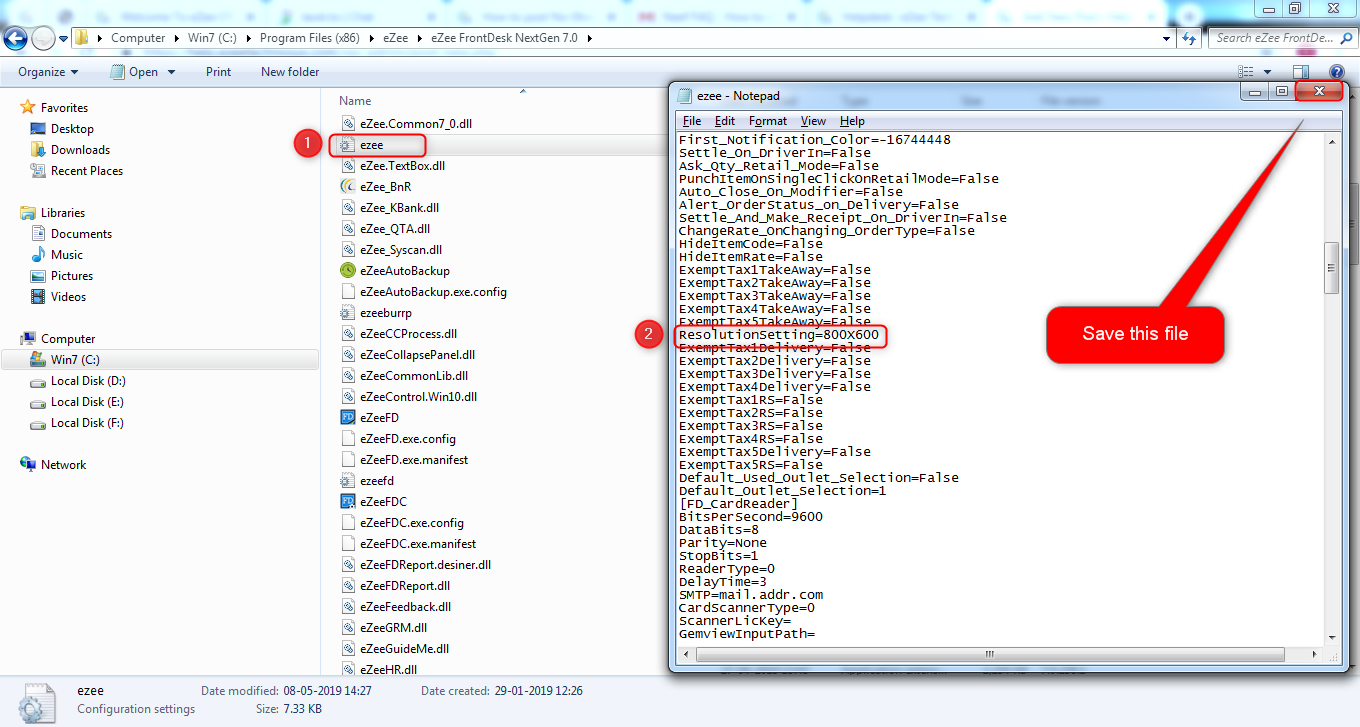Select eZeeGuideMe.dll file
1360x727 pixels.
pos(404,649)
